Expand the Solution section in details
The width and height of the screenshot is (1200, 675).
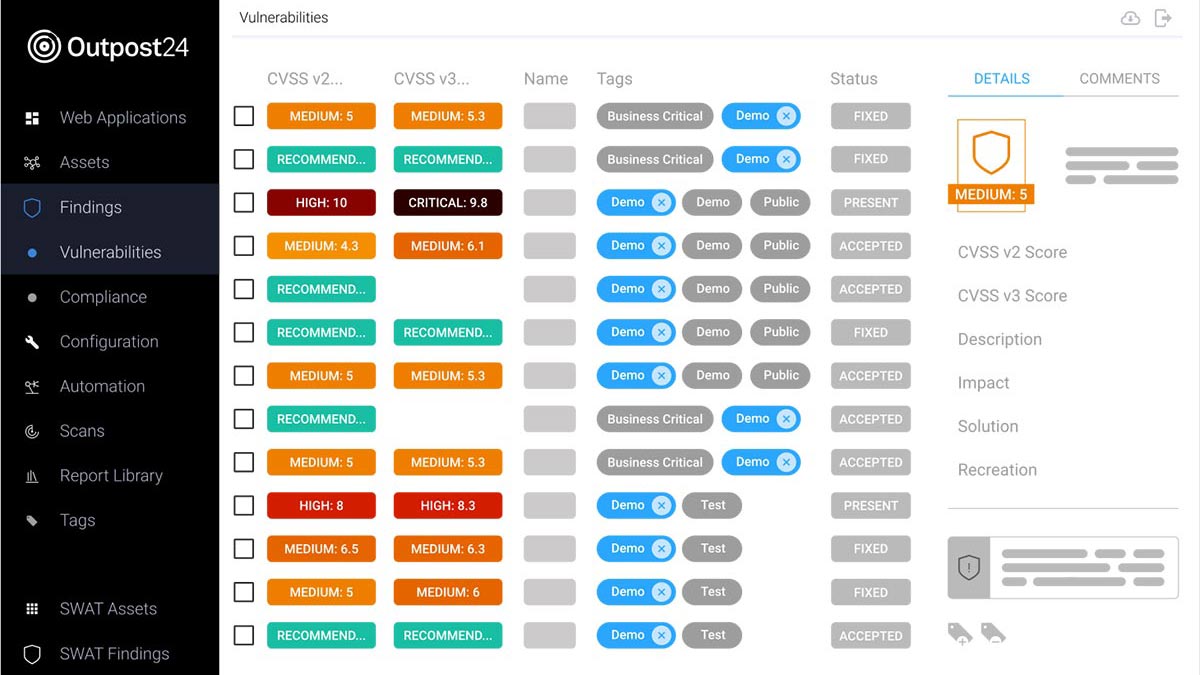coord(987,427)
